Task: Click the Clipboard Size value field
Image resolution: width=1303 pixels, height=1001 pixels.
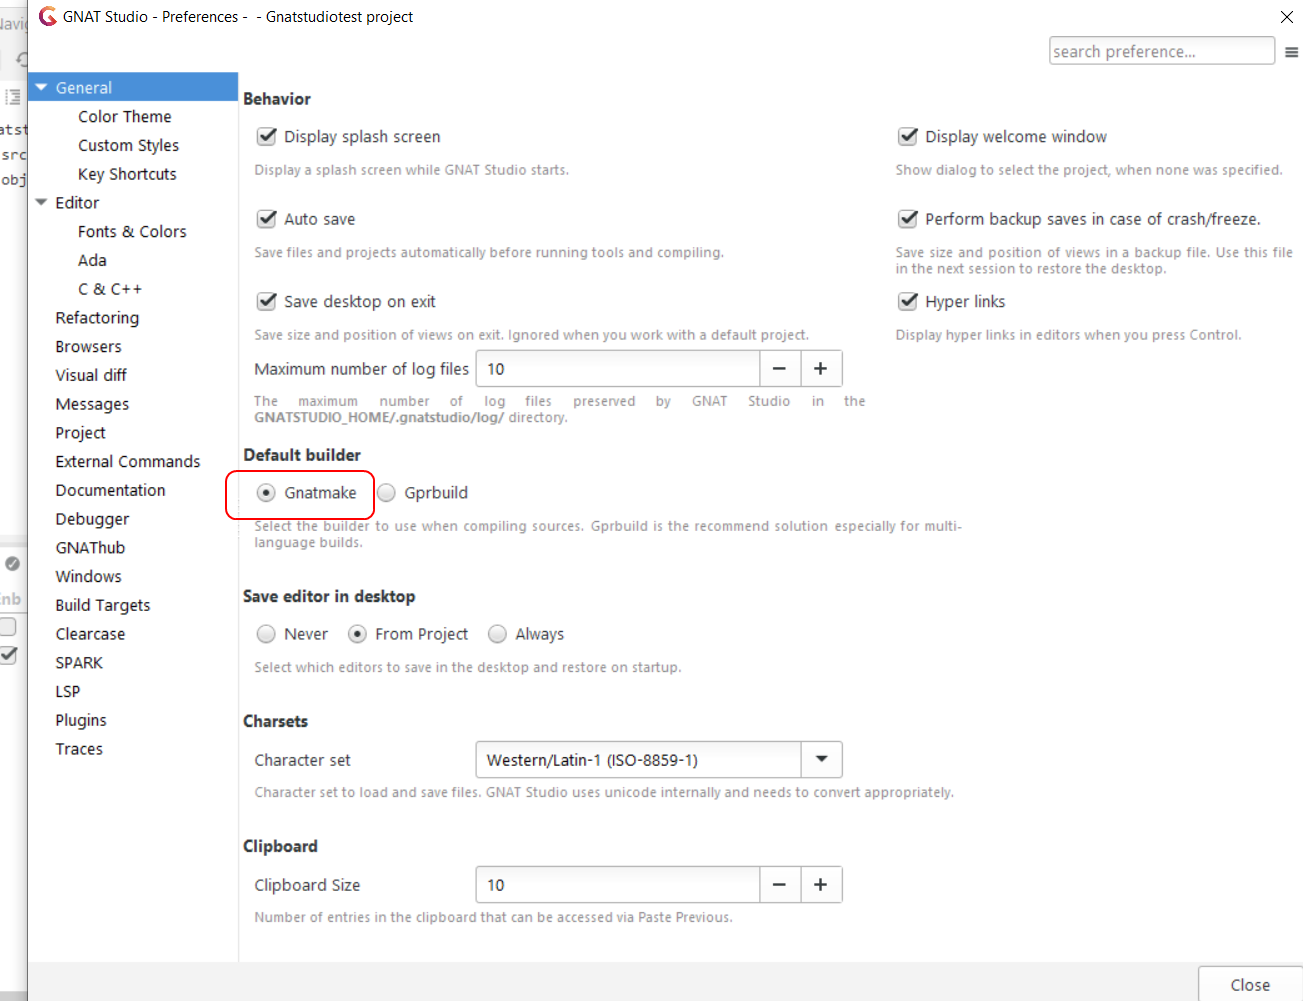Action: (618, 885)
